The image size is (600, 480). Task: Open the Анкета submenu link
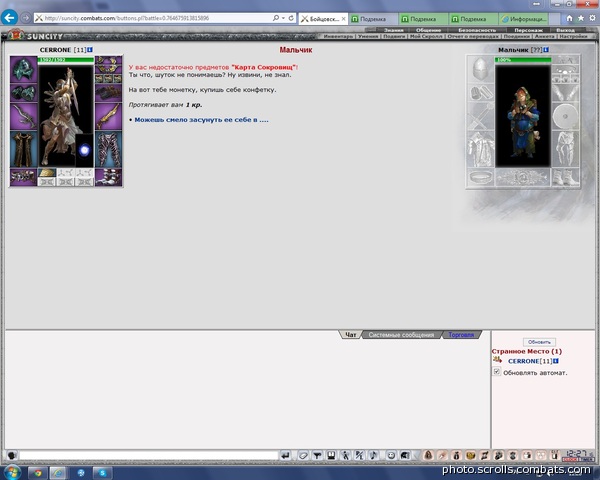point(544,36)
